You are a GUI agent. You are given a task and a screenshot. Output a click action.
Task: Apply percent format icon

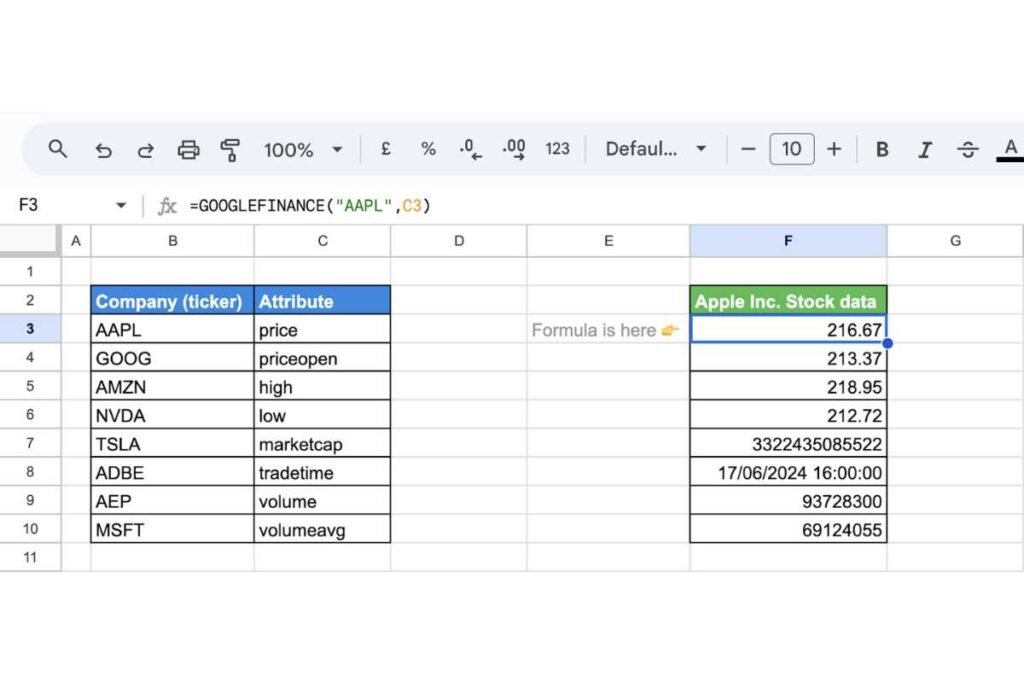click(x=428, y=149)
